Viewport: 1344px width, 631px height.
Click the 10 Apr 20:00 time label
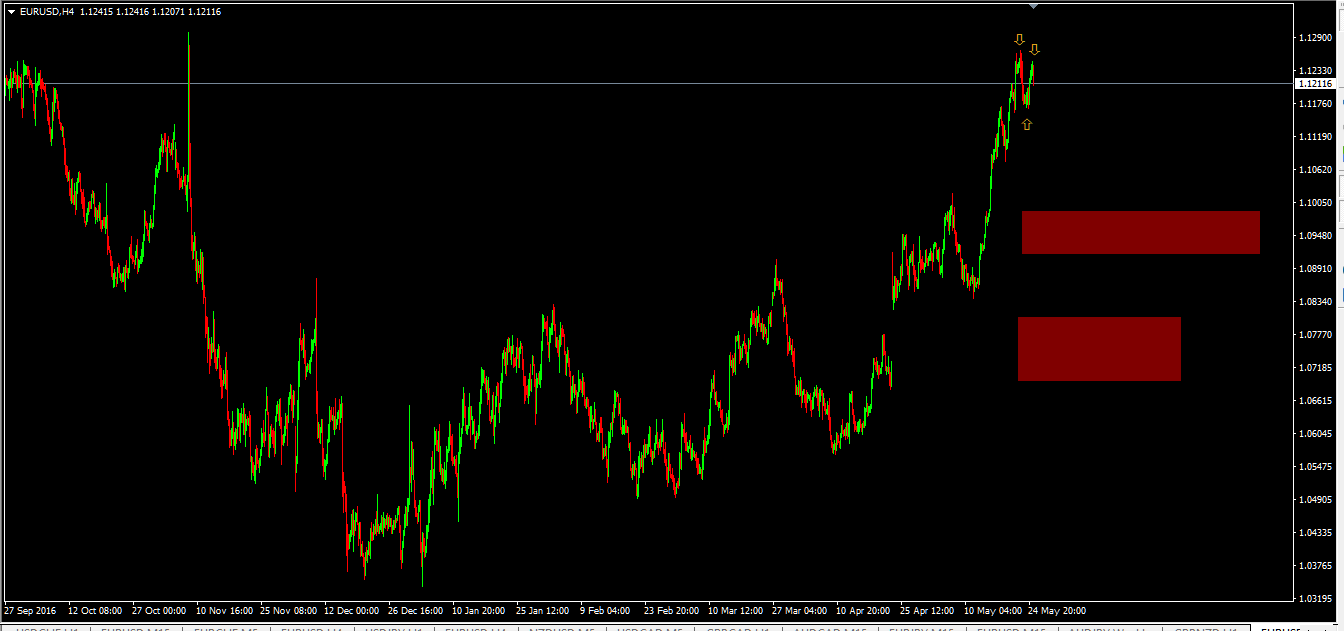[x=863, y=610]
